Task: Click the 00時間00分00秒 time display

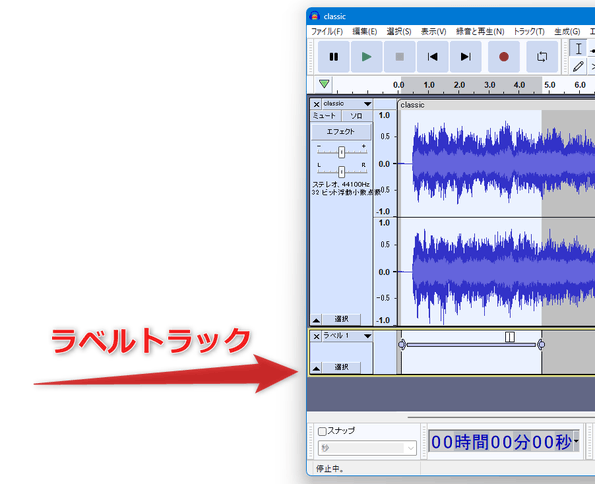Action: 501,442
